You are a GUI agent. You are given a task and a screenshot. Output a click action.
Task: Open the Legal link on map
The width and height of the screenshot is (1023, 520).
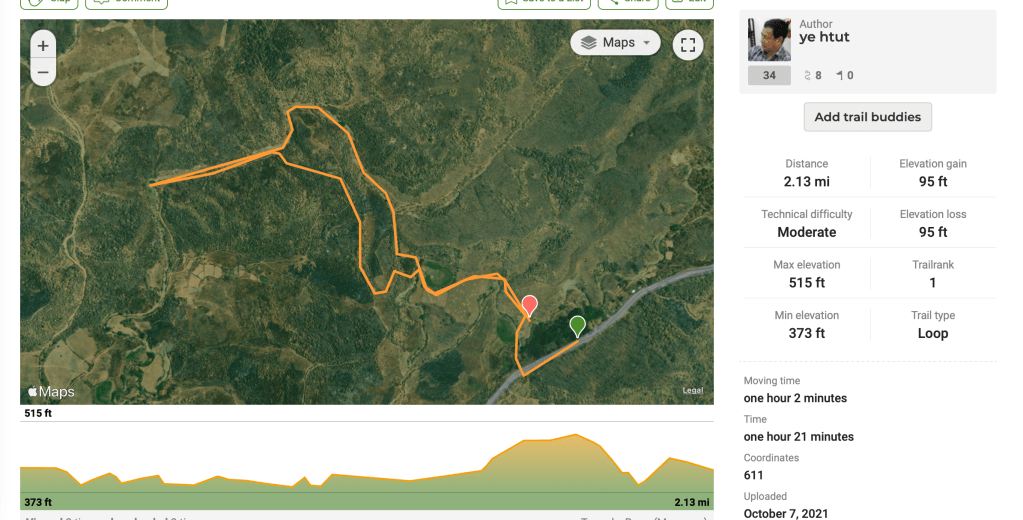pos(693,390)
